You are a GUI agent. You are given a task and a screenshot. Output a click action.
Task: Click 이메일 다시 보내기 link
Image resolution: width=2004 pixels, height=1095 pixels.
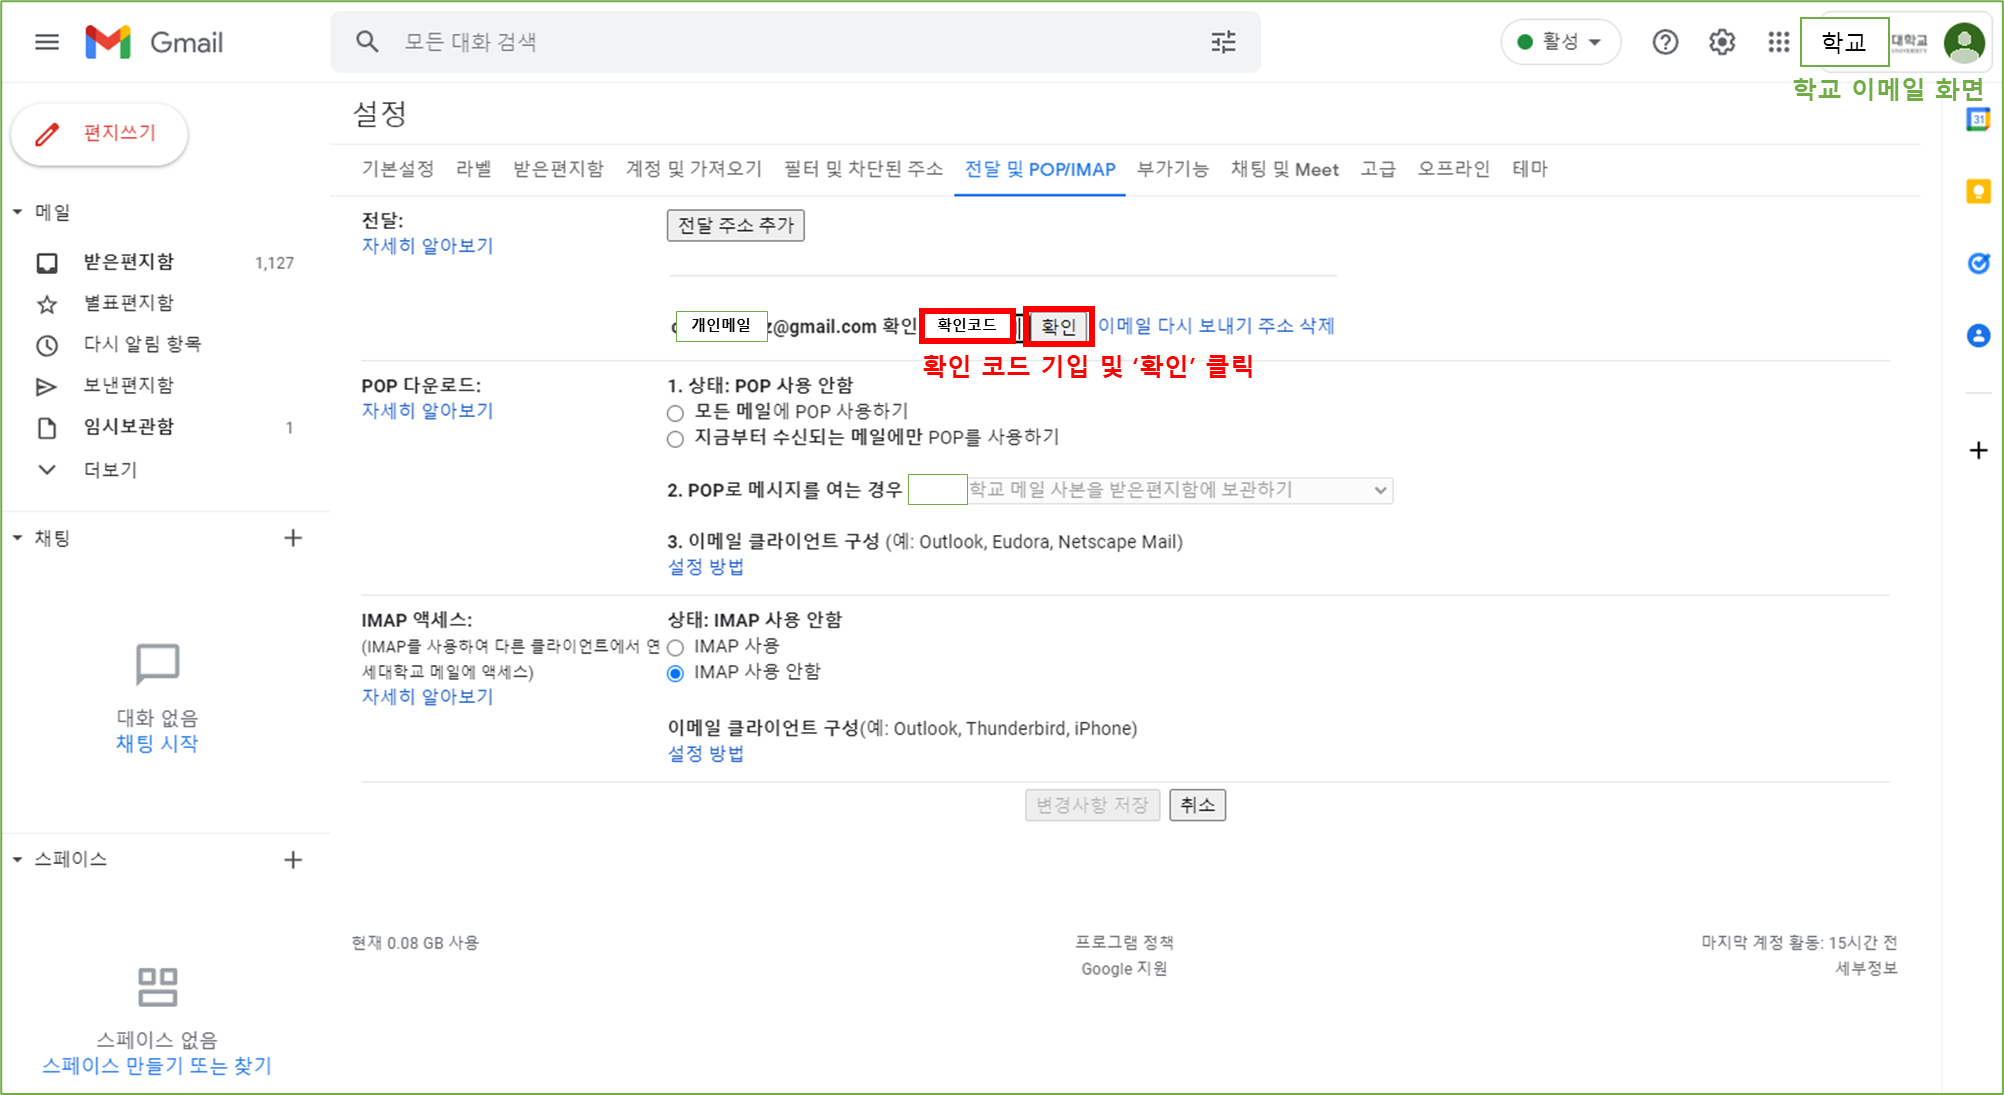pyautogui.click(x=1176, y=326)
